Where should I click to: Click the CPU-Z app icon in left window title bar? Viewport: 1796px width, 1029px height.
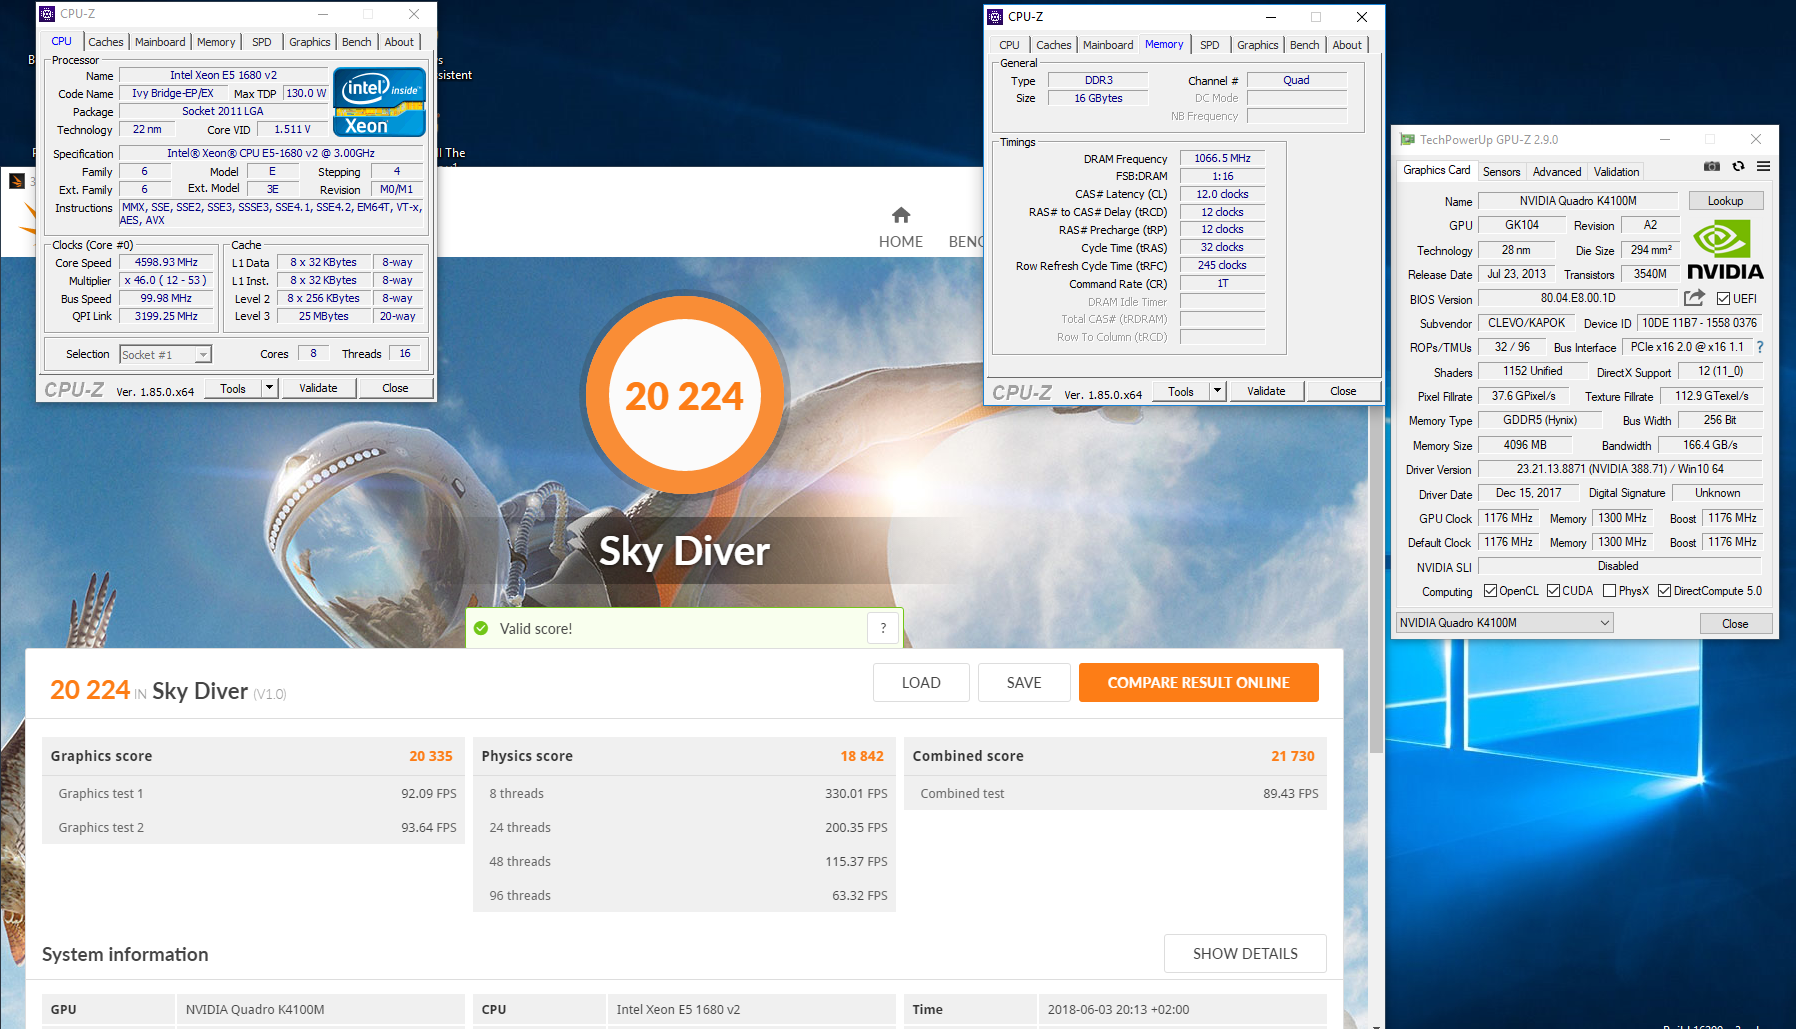coord(47,14)
